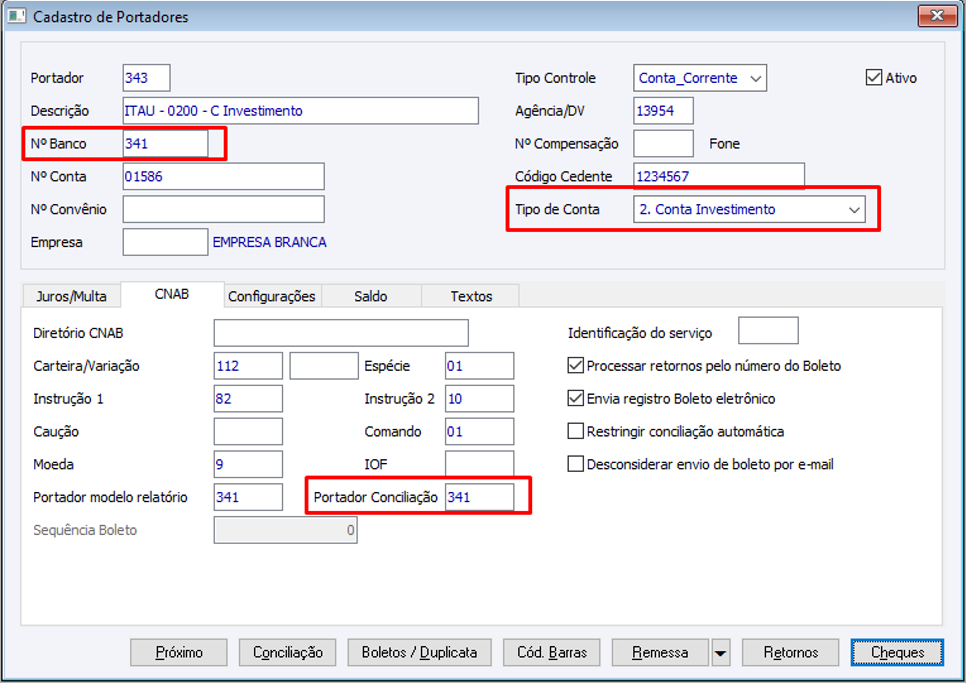The height and width of the screenshot is (683, 966).
Task: Open Boletos / Duplicata
Action: tap(419, 653)
